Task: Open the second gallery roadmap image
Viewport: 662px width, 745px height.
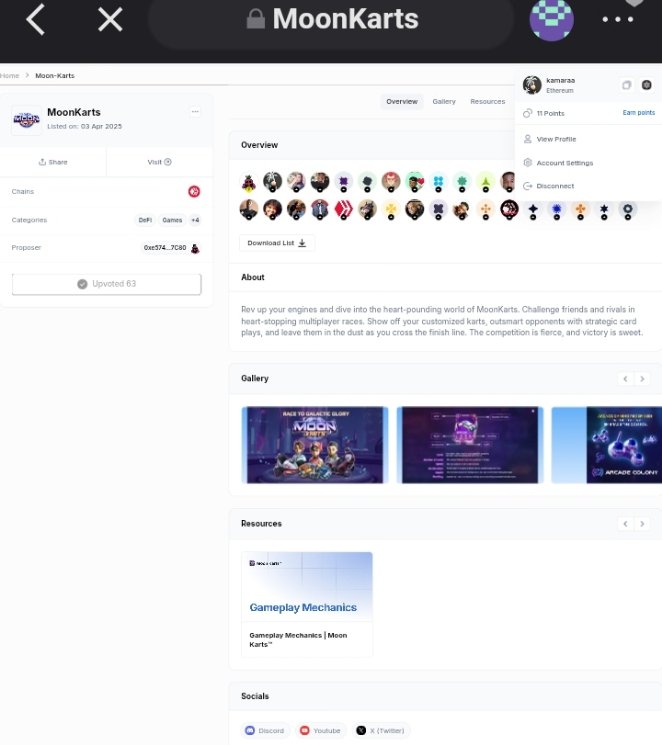Action: 470,445
